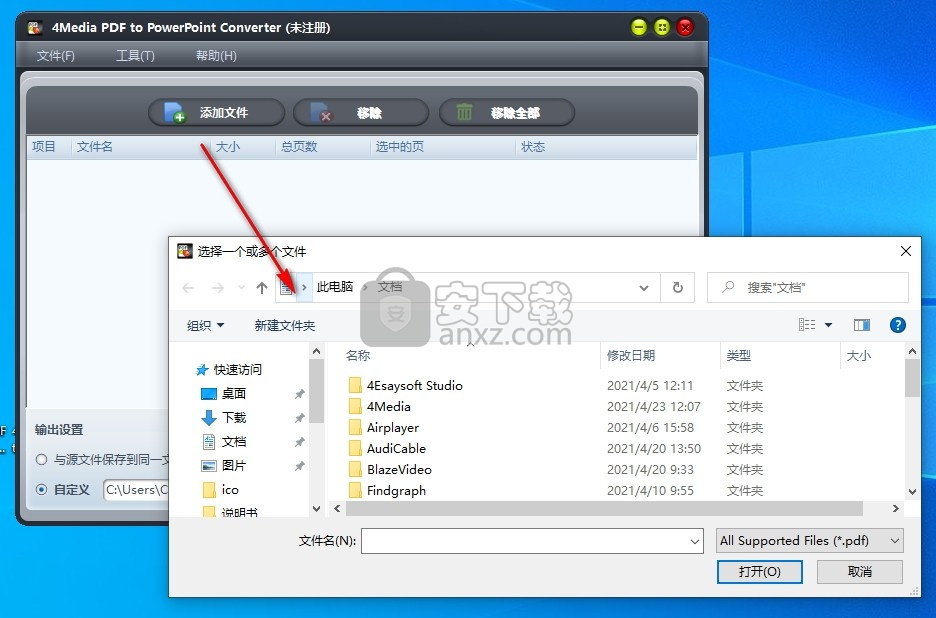The height and width of the screenshot is (618, 936).
Task: Select the 4Media folder
Action: 389,407
